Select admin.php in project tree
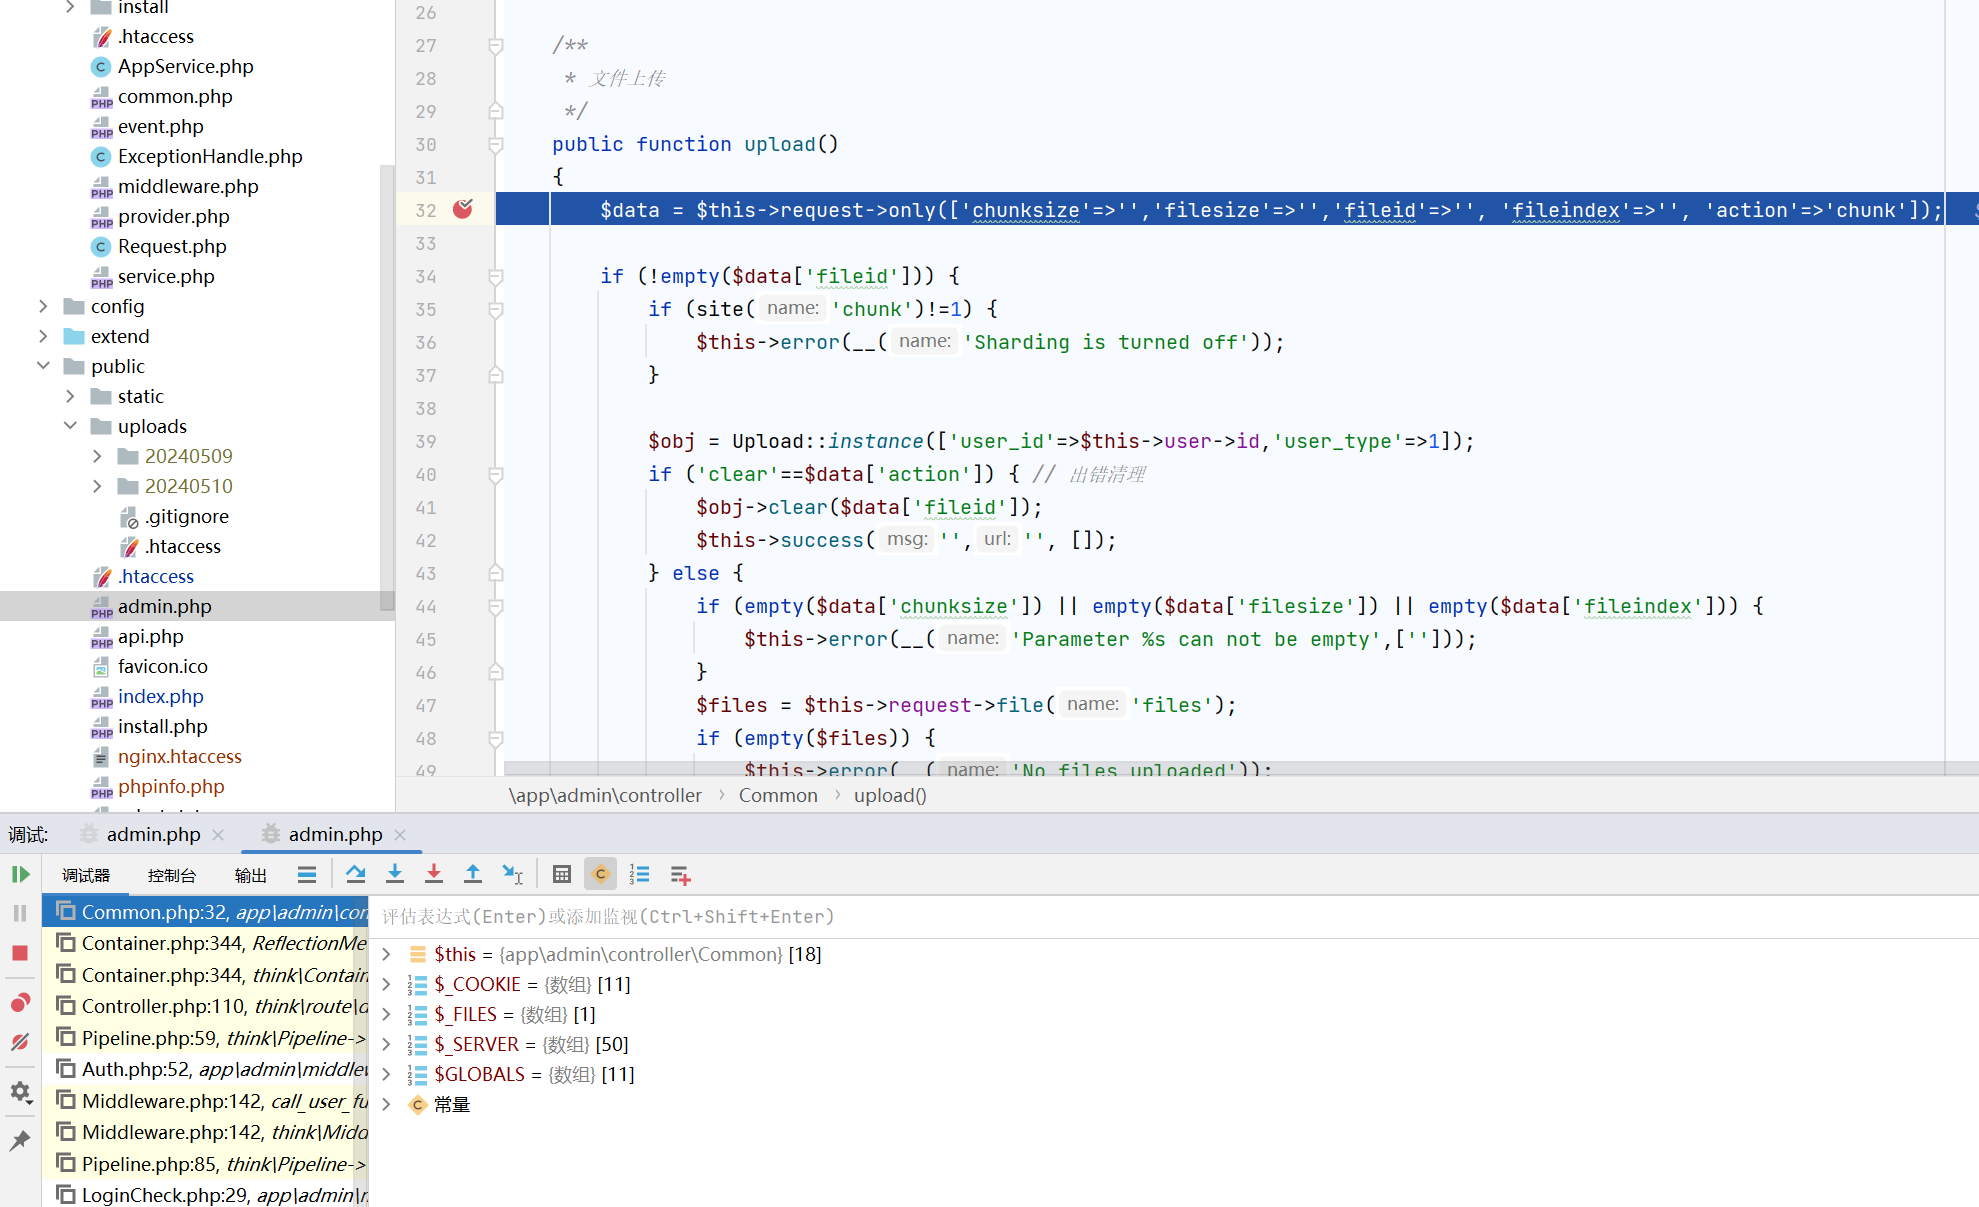This screenshot has width=1979, height=1207. (x=165, y=606)
